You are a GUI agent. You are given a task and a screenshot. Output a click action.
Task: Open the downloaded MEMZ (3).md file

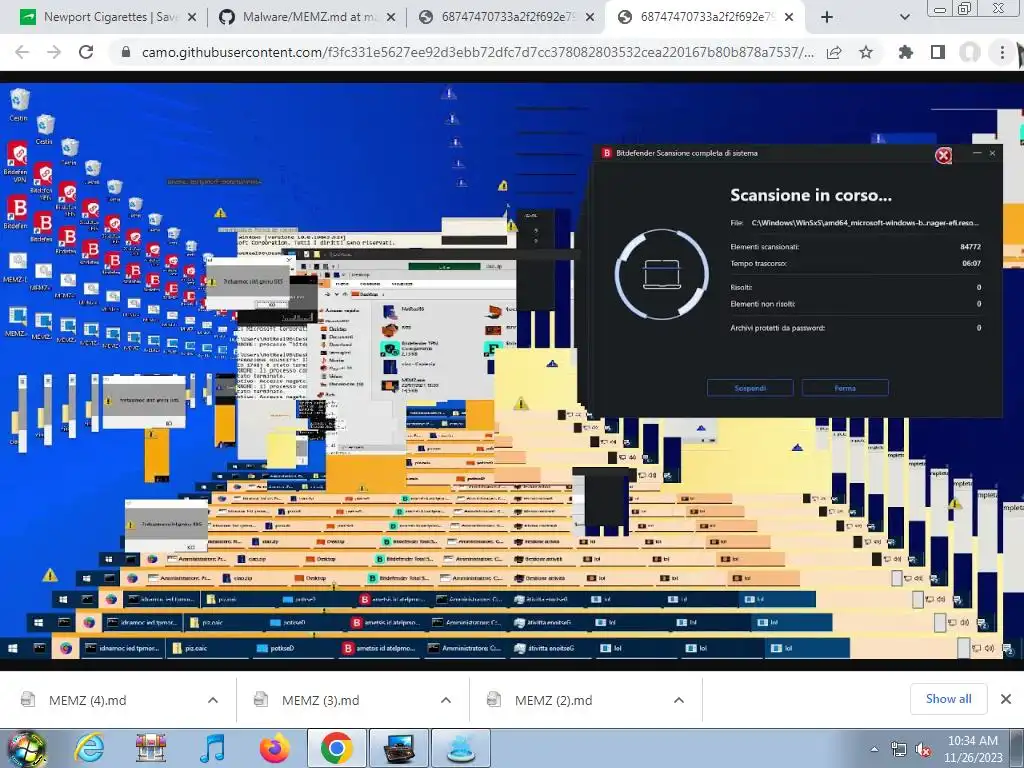(x=321, y=700)
